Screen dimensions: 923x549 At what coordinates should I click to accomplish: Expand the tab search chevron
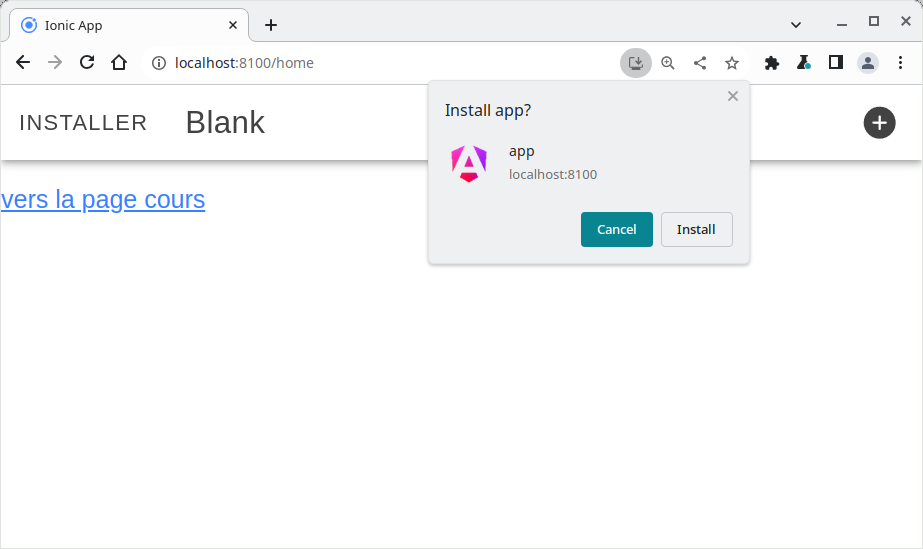point(796,24)
